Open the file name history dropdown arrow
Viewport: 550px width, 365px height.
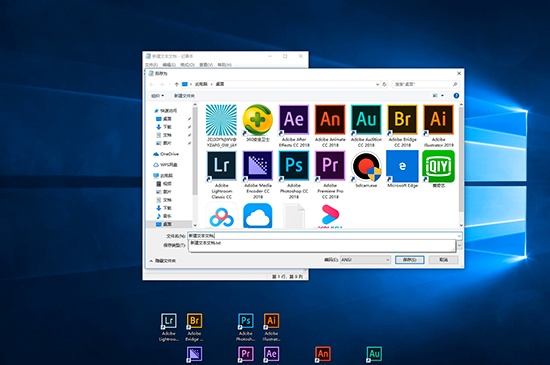pos(459,236)
